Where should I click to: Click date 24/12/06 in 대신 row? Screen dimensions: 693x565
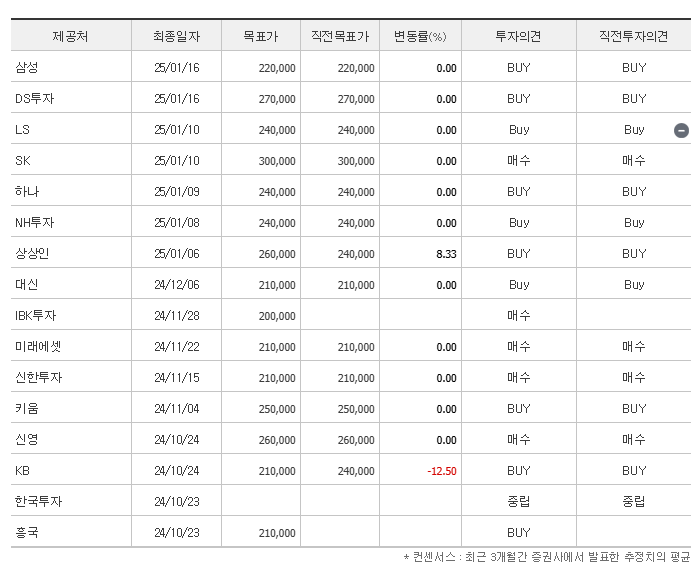177,285
